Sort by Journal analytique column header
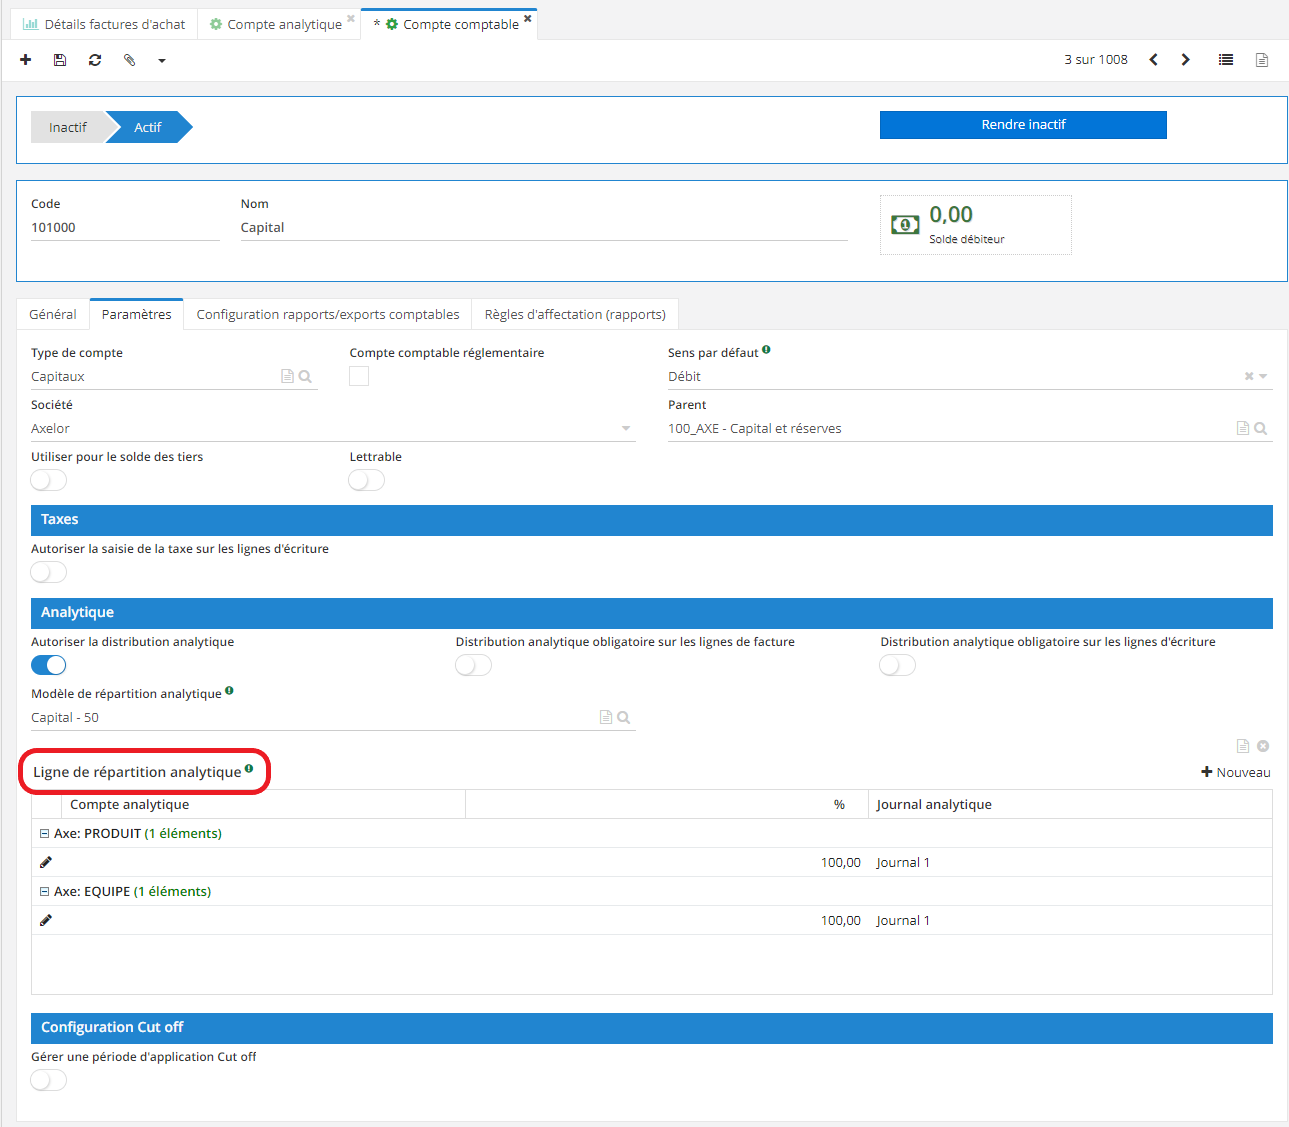 tap(1070, 805)
